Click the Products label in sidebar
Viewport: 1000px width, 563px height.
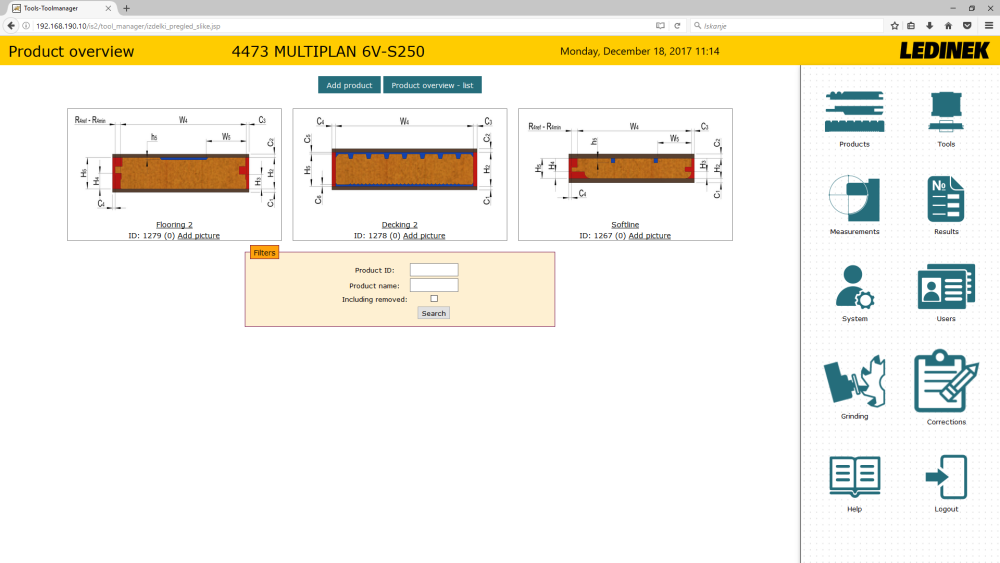click(854, 144)
